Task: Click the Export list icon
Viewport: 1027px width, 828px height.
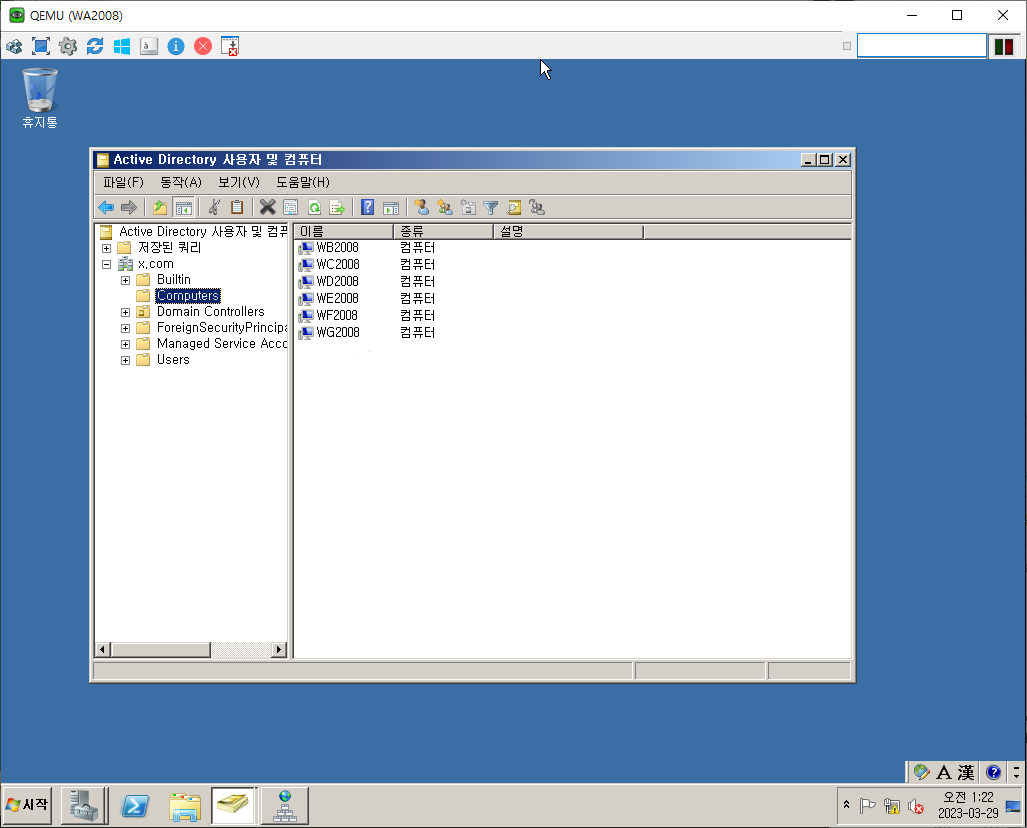Action: click(x=337, y=208)
